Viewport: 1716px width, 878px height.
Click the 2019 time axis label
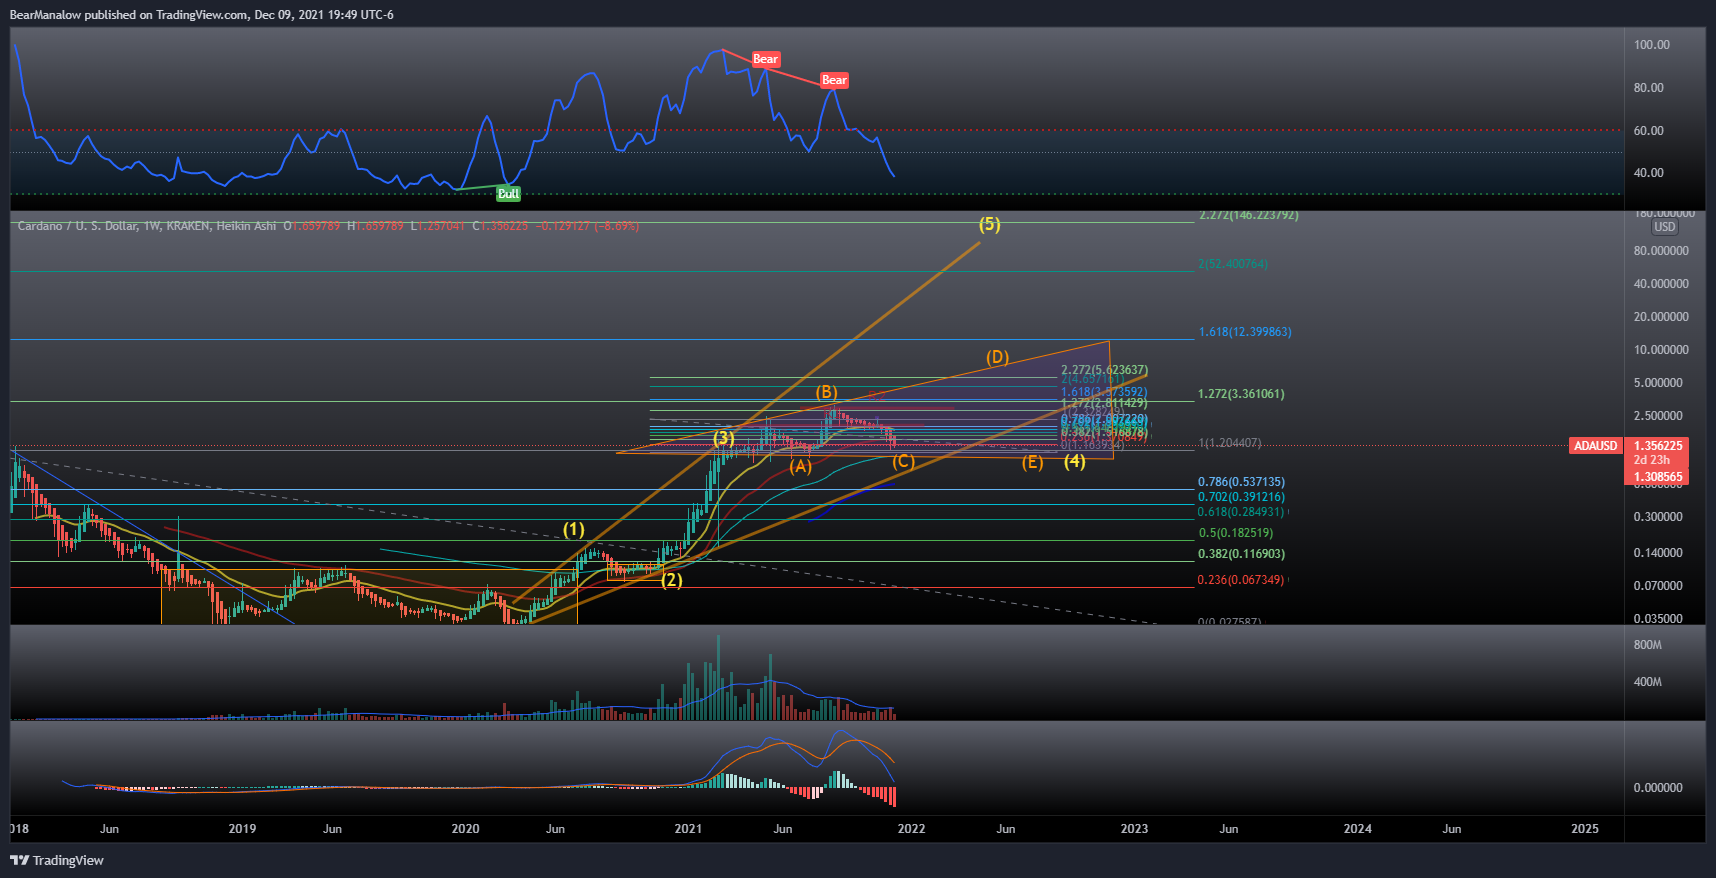click(242, 829)
